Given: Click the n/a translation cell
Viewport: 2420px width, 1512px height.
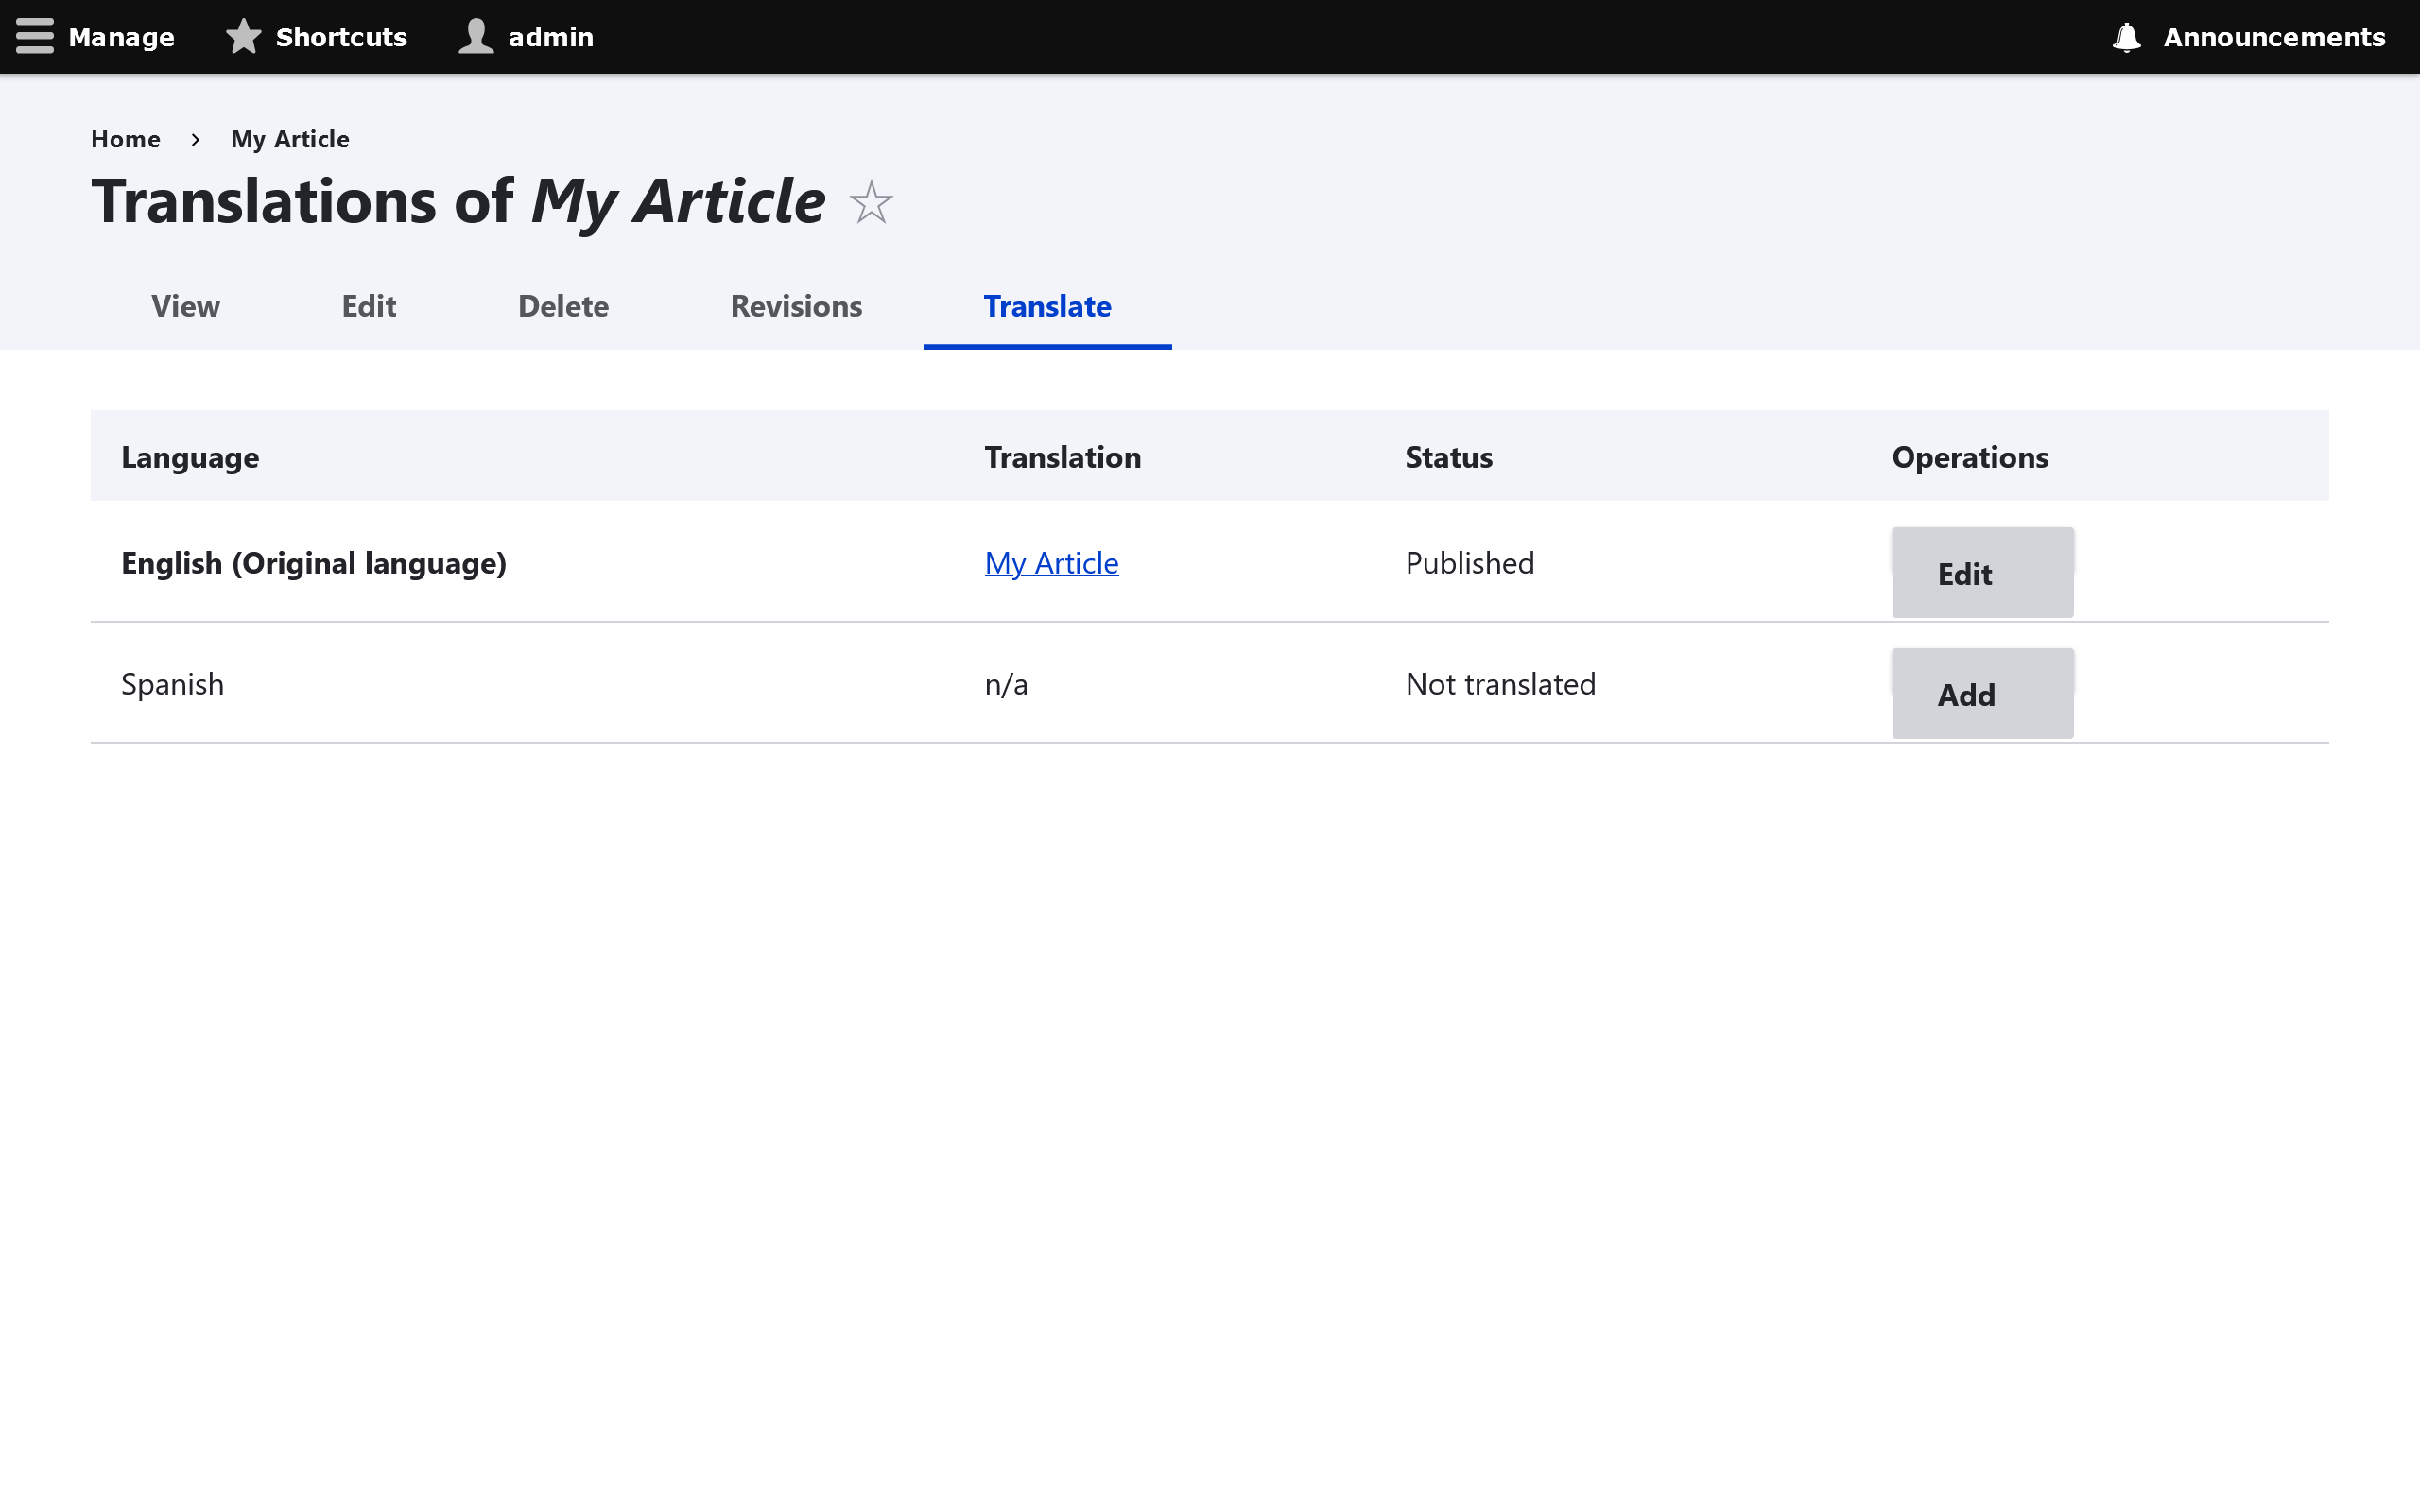Looking at the screenshot, I should click(x=1006, y=684).
